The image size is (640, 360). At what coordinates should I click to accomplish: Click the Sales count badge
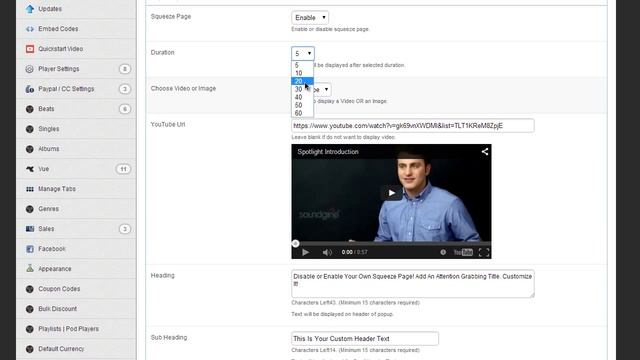(125, 229)
